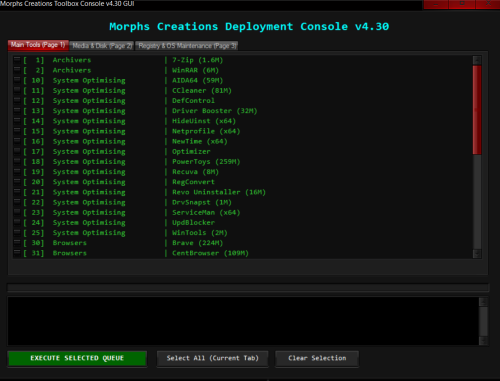Click the CentBrowser (109M) text
Image resolution: width=500 pixels, height=381 pixels.
(210, 253)
